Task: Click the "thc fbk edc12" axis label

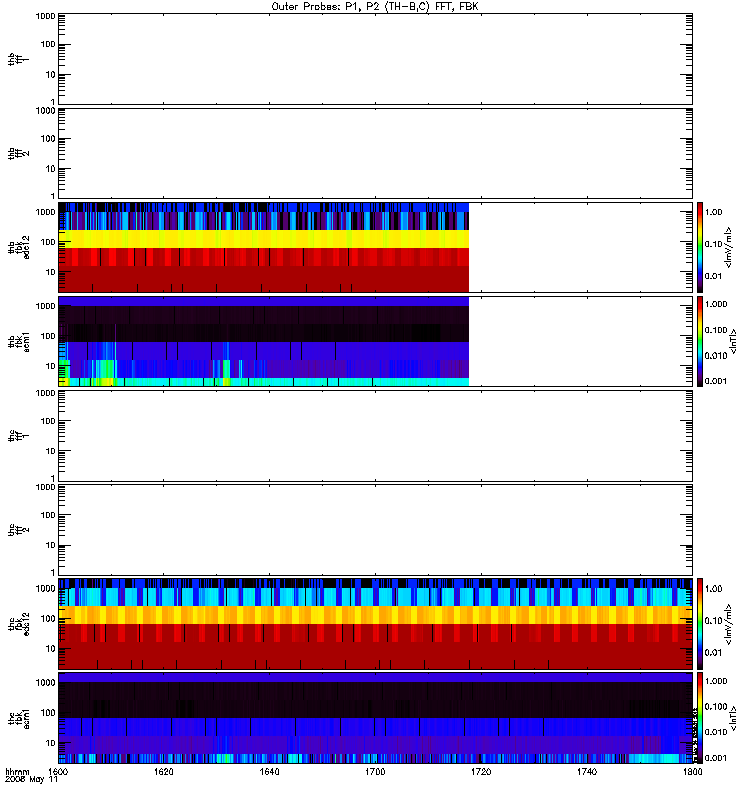Action: tap(19, 624)
